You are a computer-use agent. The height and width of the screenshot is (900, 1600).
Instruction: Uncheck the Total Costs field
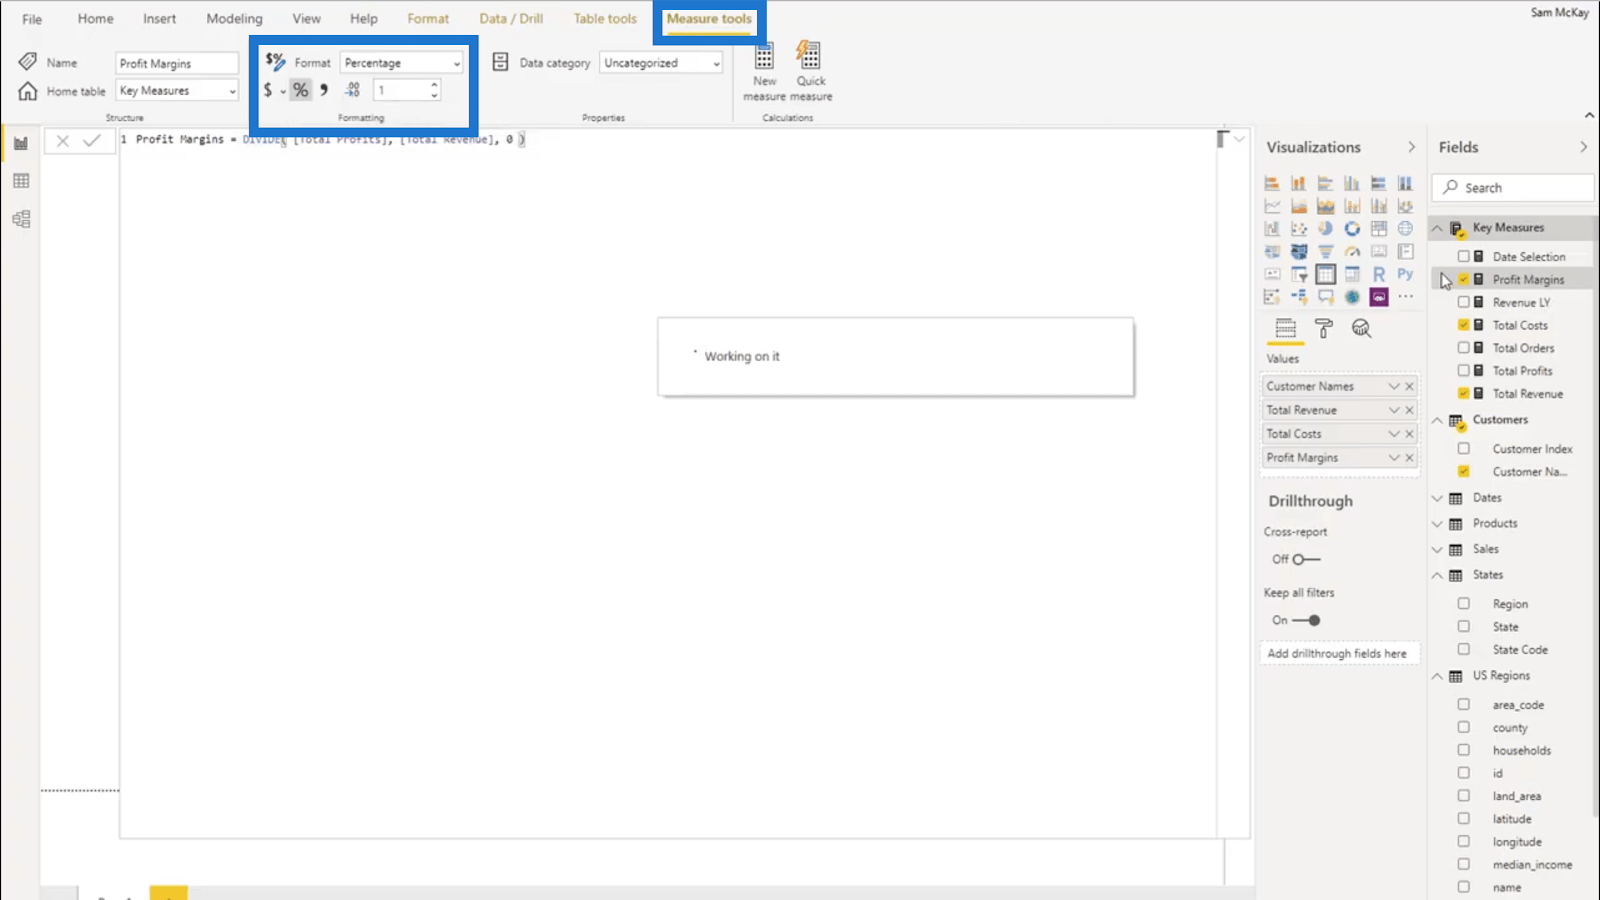click(x=1464, y=325)
